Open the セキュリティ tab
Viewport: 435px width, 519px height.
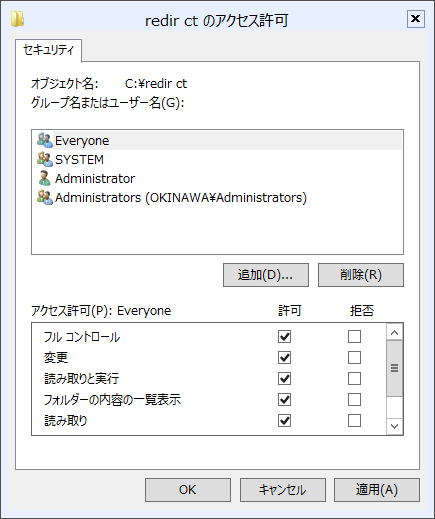(48, 50)
